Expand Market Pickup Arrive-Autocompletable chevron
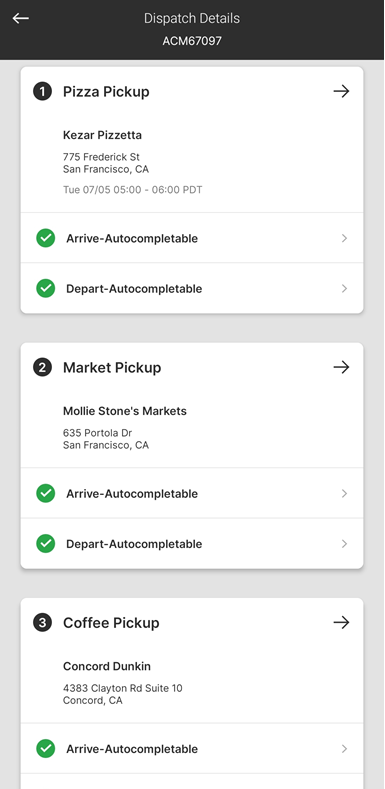This screenshot has height=789, width=385. [344, 493]
